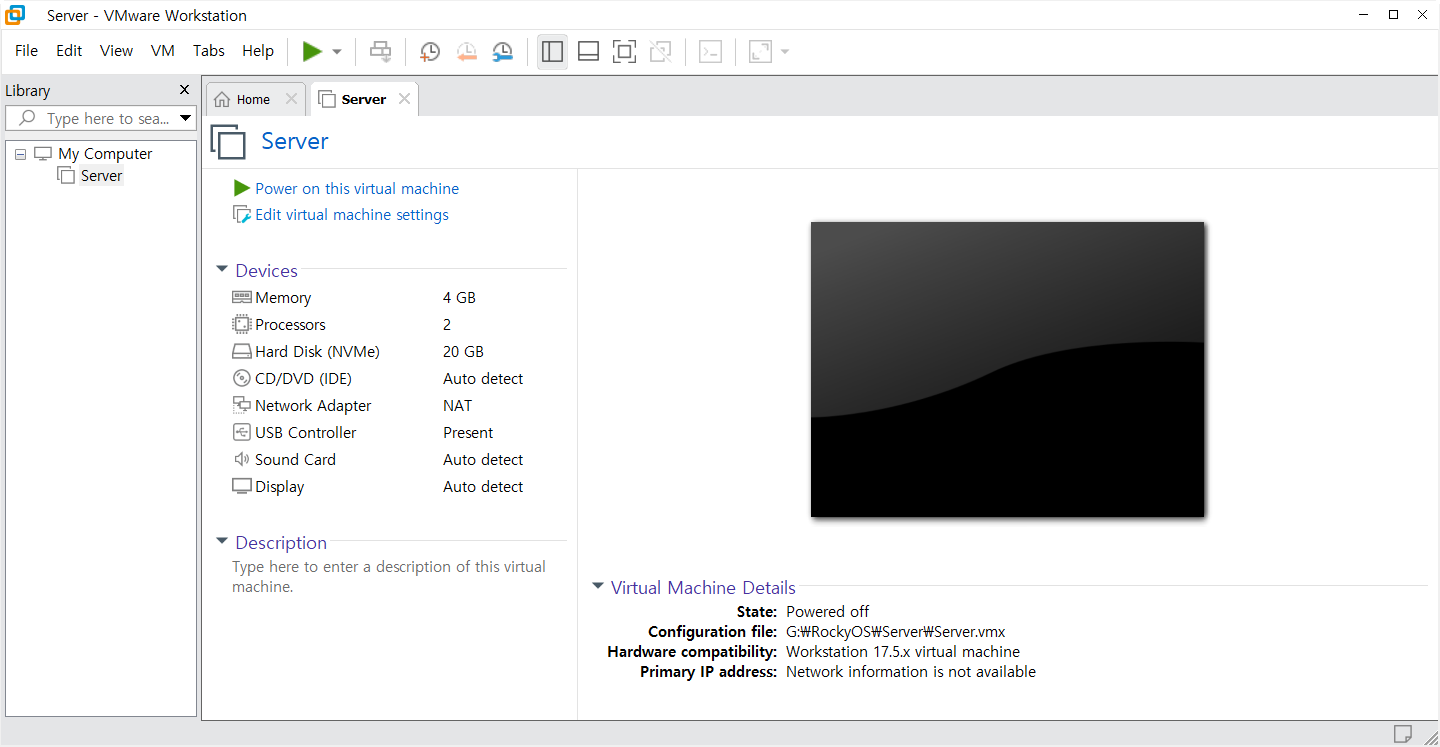Open the Edit menu
The height and width of the screenshot is (747, 1440).
point(69,51)
